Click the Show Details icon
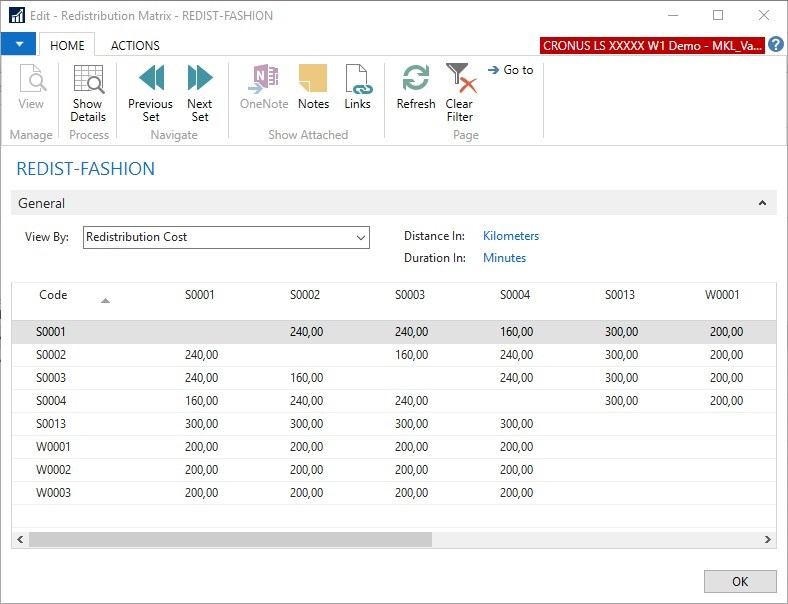This screenshot has height=604, width=788. tap(88, 80)
